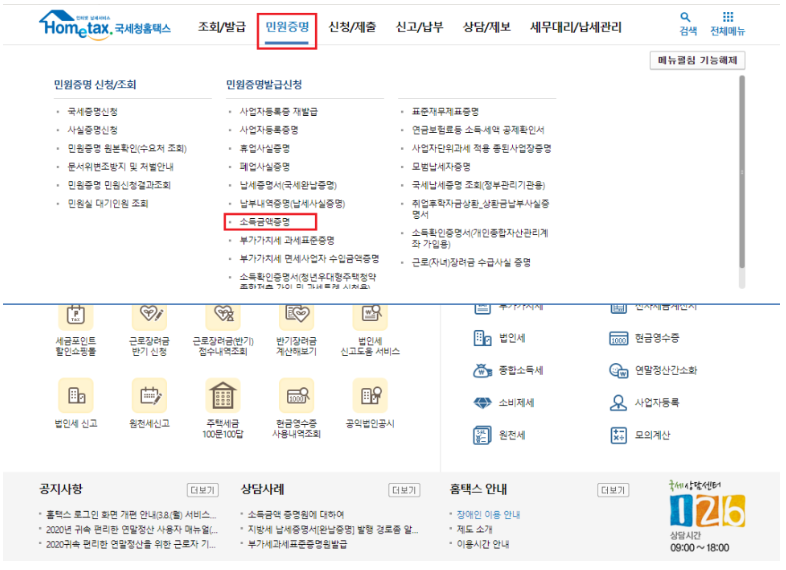Click the 메뉴펼침 기능해제 button
This screenshot has height=570, width=786.
[697, 61]
